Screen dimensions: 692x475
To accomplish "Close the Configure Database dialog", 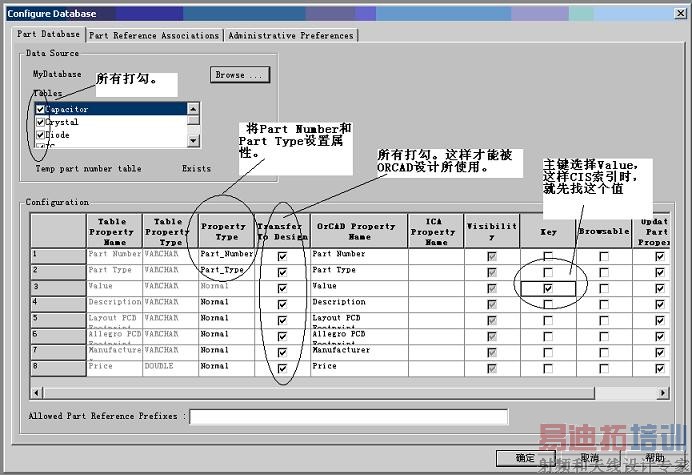I will (680, 13).
